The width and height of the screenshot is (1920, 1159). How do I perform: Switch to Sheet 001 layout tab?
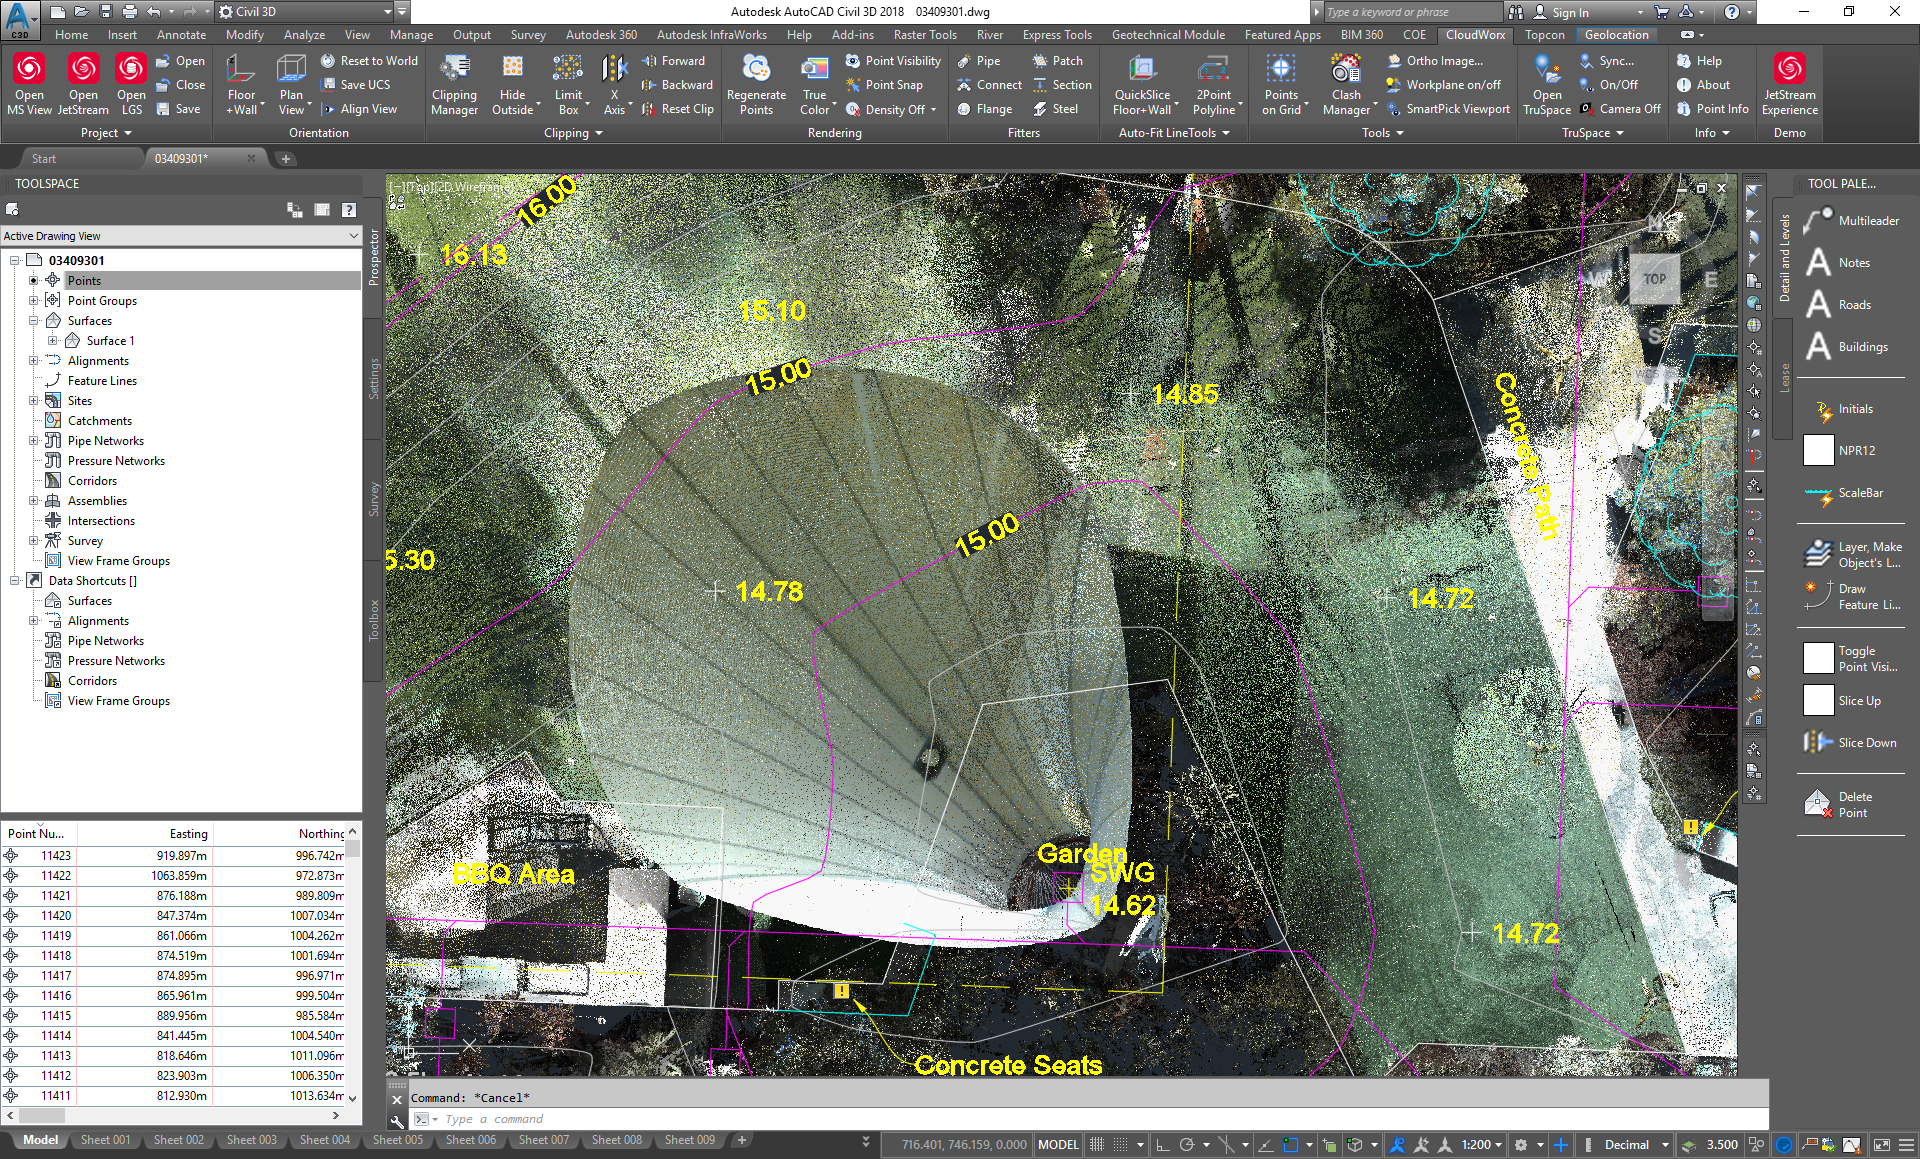pyautogui.click(x=105, y=1140)
